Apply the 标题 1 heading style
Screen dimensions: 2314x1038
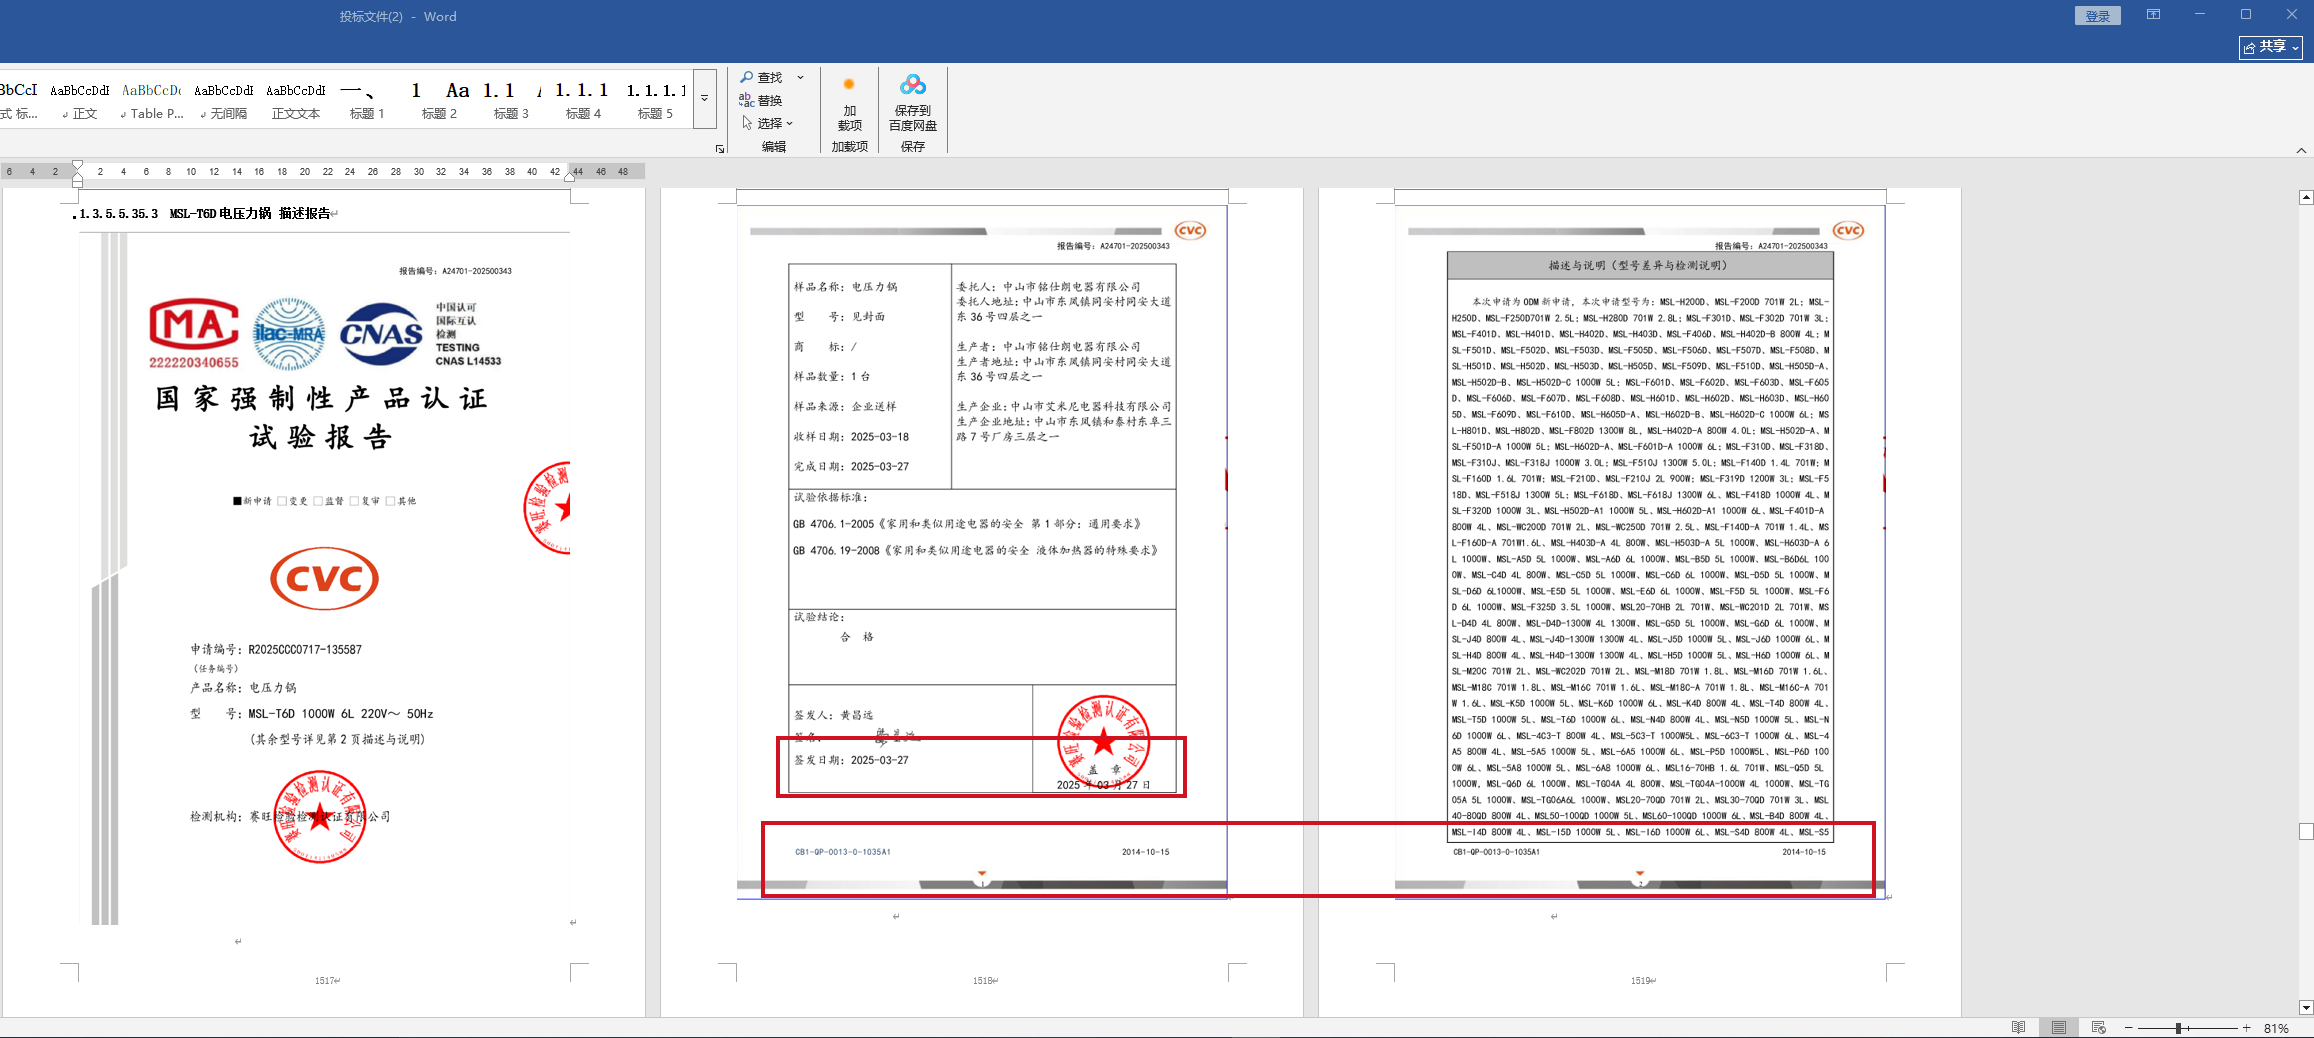pyautogui.click(x=367, y=99)
